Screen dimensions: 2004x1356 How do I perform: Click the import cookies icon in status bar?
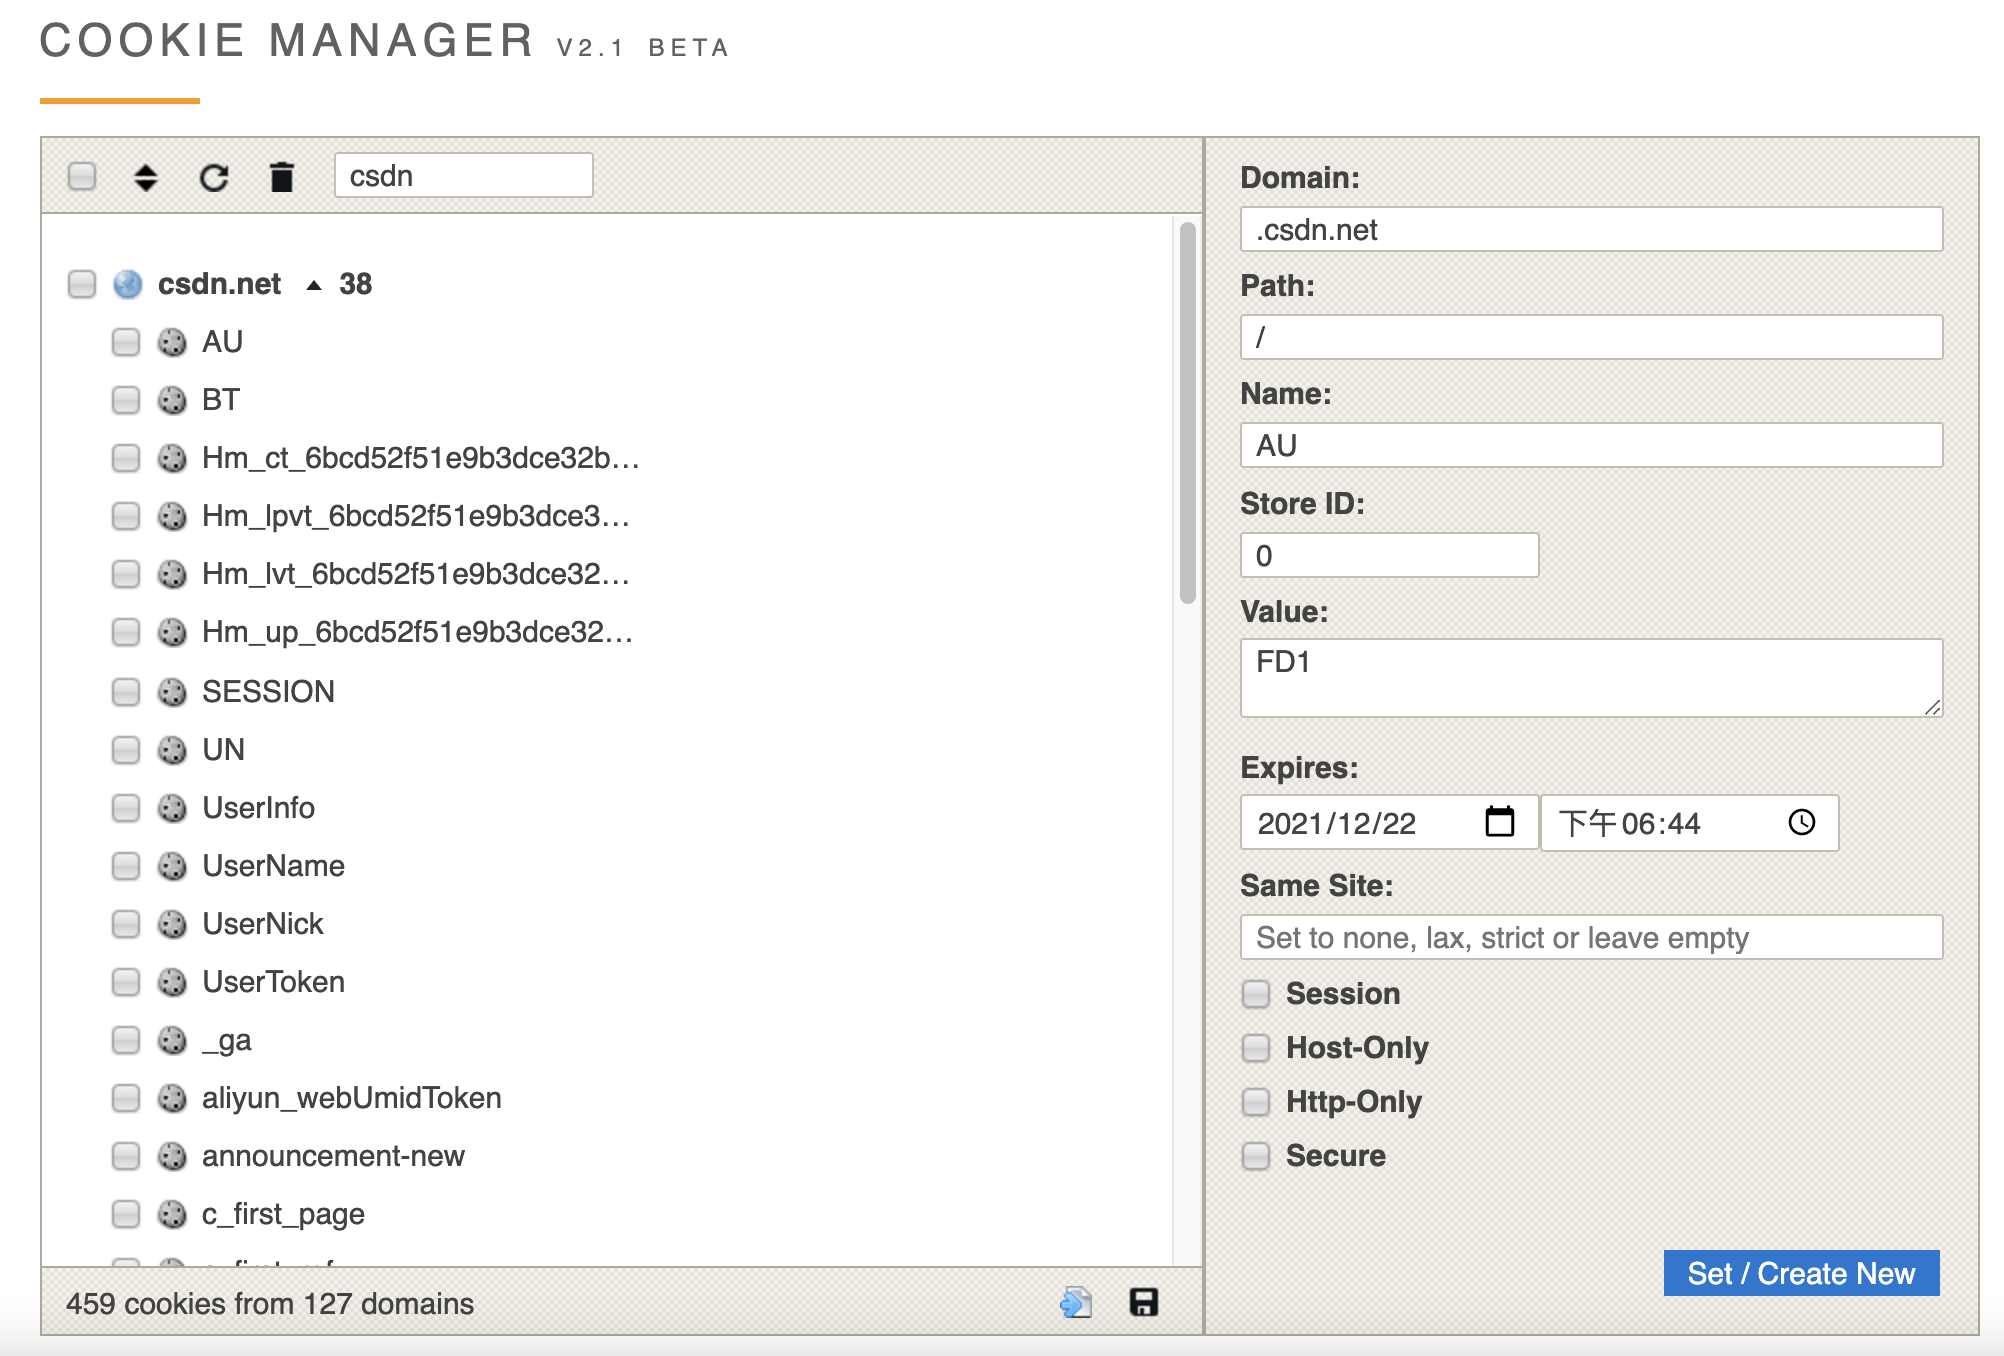[x=1076, y=1302]
